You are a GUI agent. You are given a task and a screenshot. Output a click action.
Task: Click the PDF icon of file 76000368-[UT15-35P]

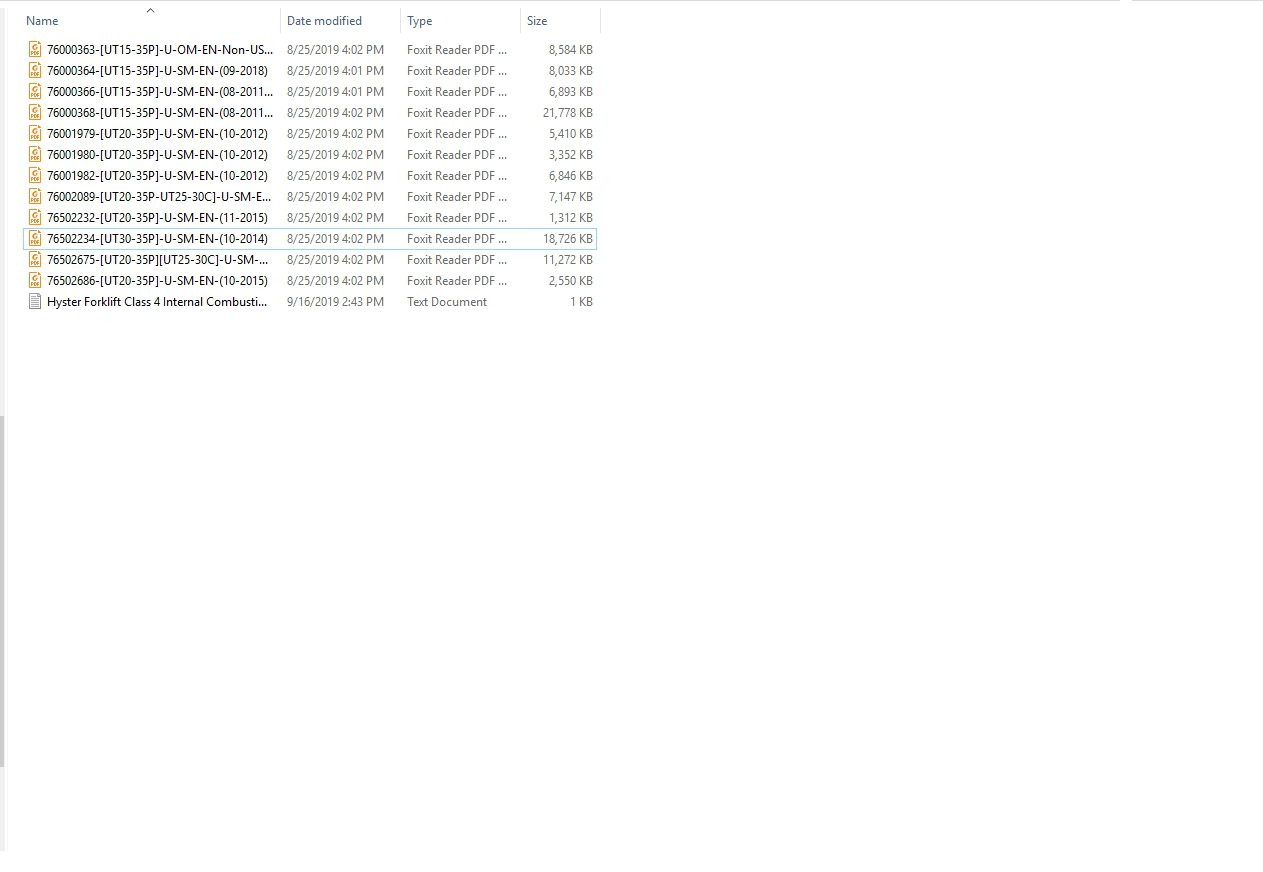tap(35, 112)
